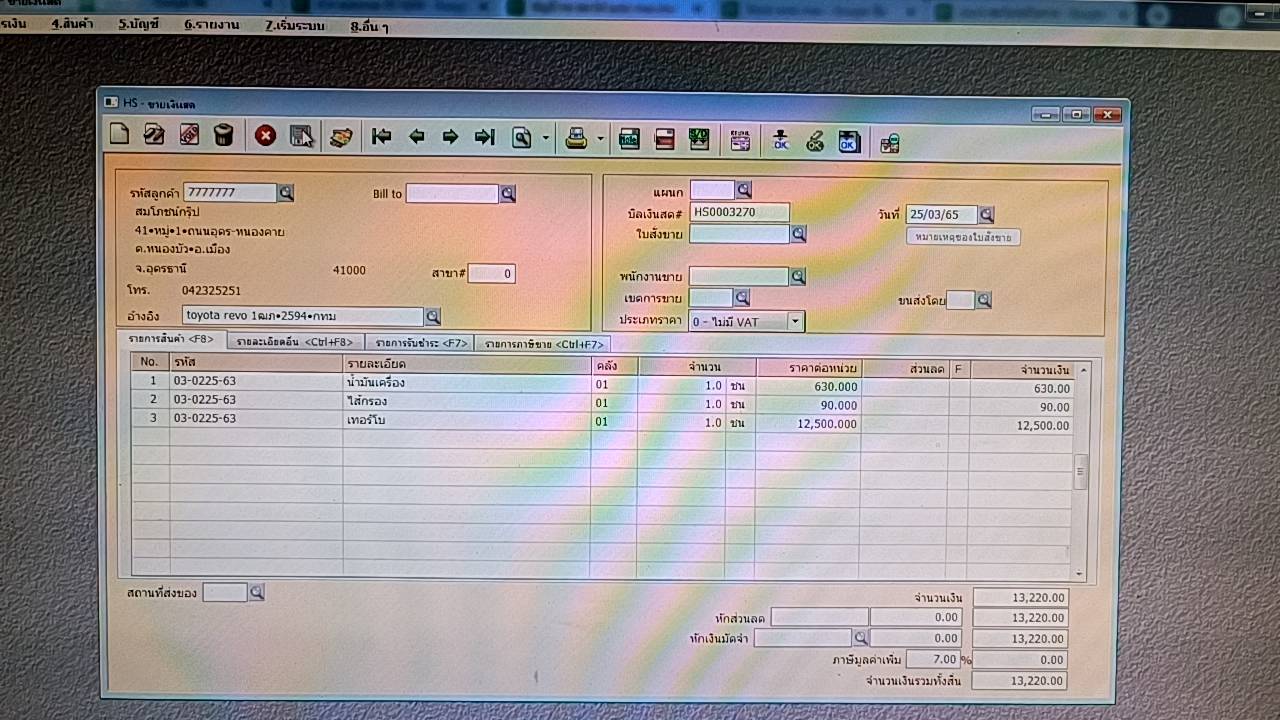Click the customer code field 7777777

tap(230, 193)
